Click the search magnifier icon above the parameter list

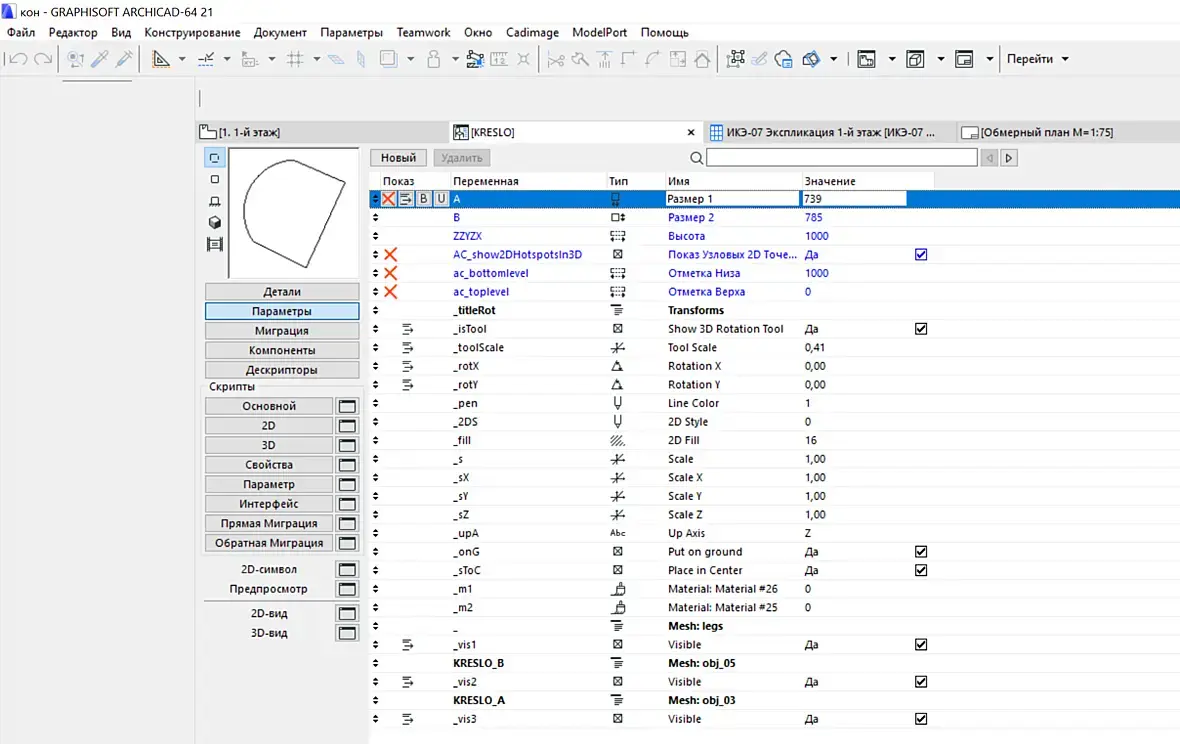tap(696, 158)
